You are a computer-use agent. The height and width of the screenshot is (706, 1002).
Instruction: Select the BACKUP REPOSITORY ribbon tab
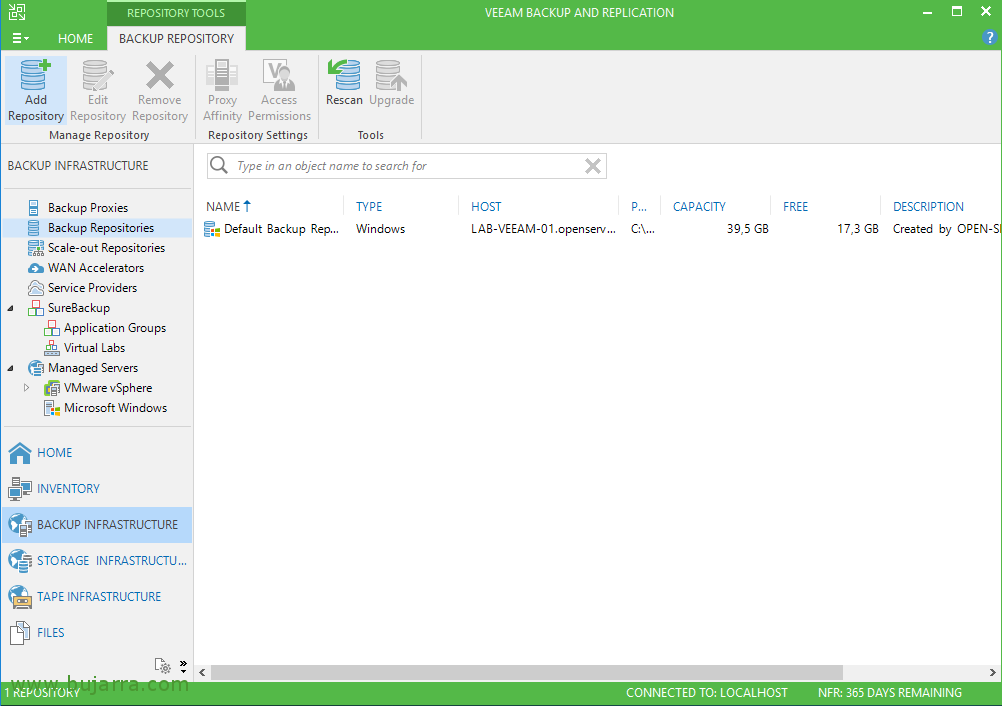click(176, 38)
